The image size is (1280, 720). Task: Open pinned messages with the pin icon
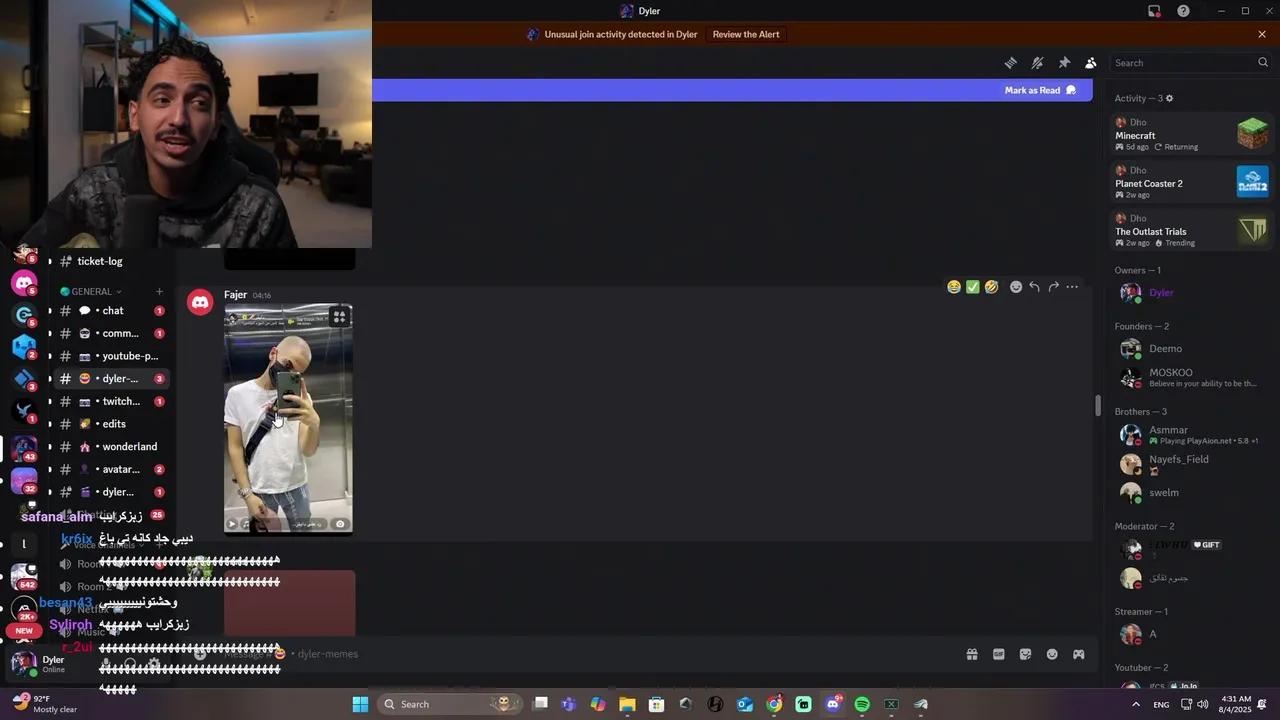click(x=1064, y=63)
